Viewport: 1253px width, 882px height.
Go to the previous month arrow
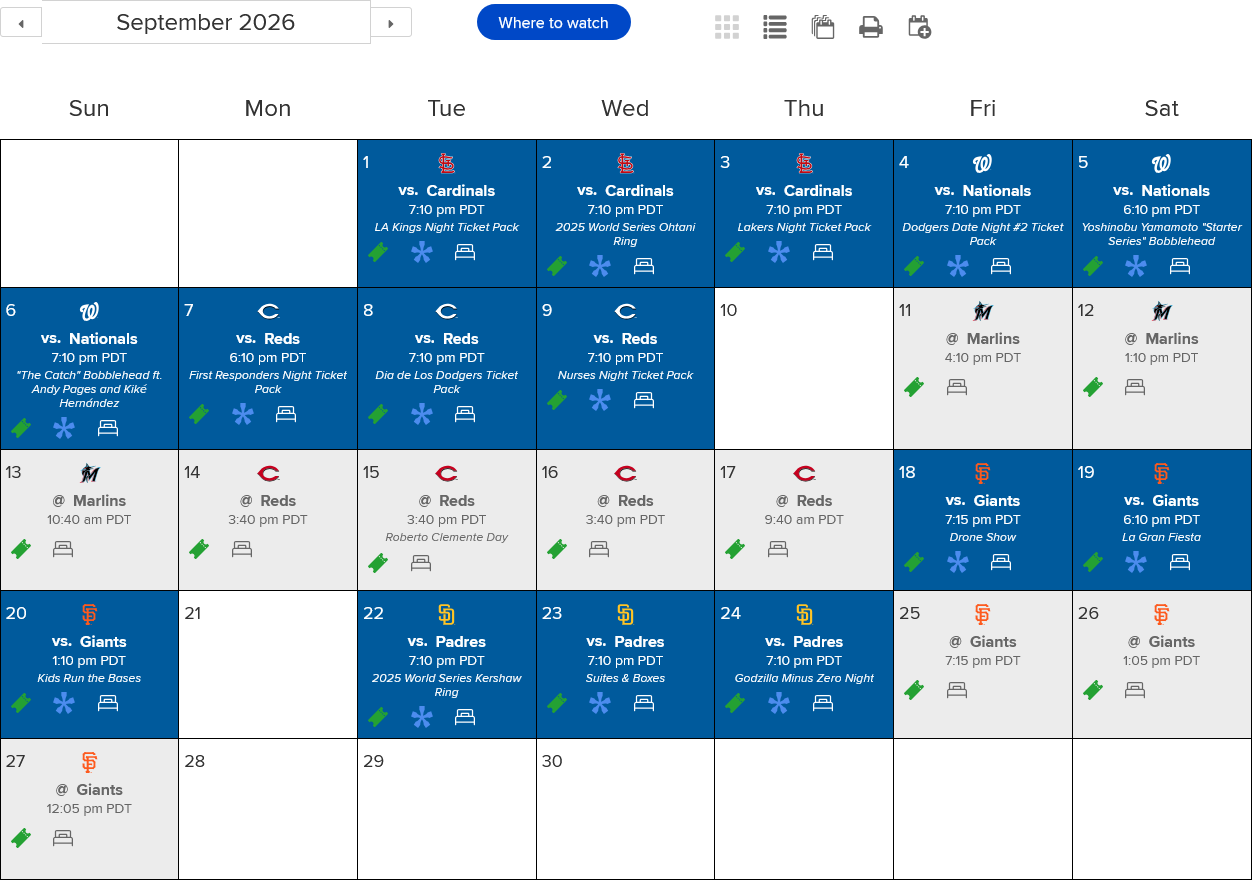point(21,22)
